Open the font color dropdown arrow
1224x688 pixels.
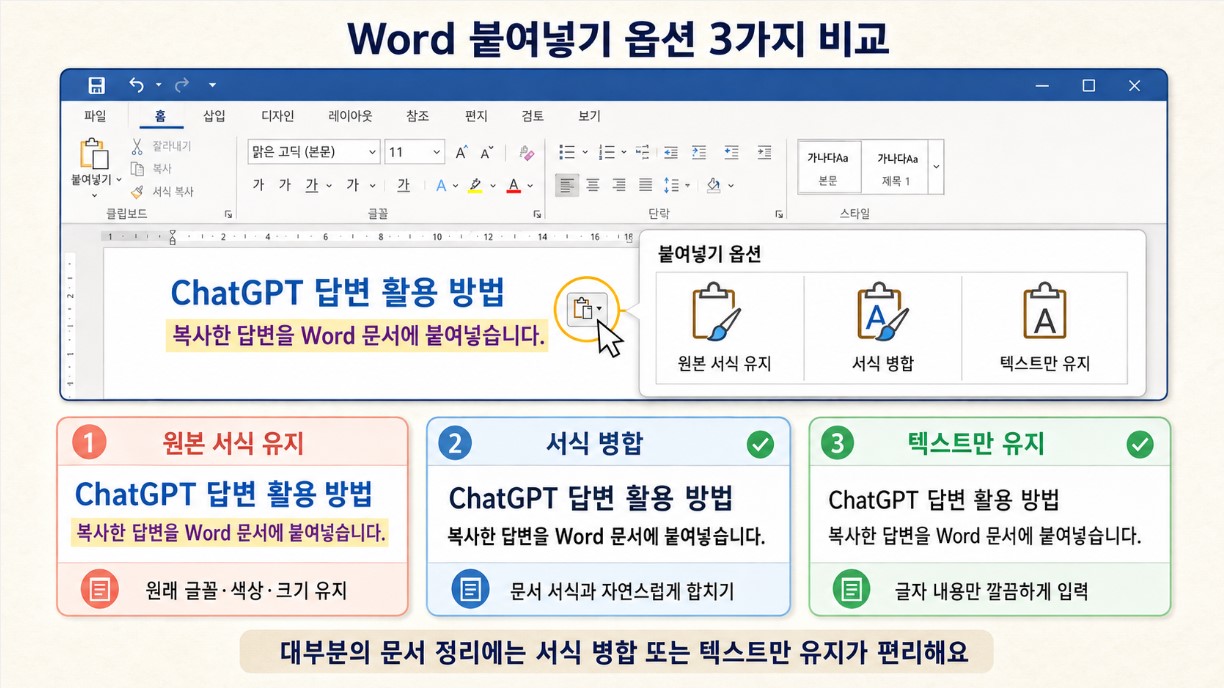530,186
